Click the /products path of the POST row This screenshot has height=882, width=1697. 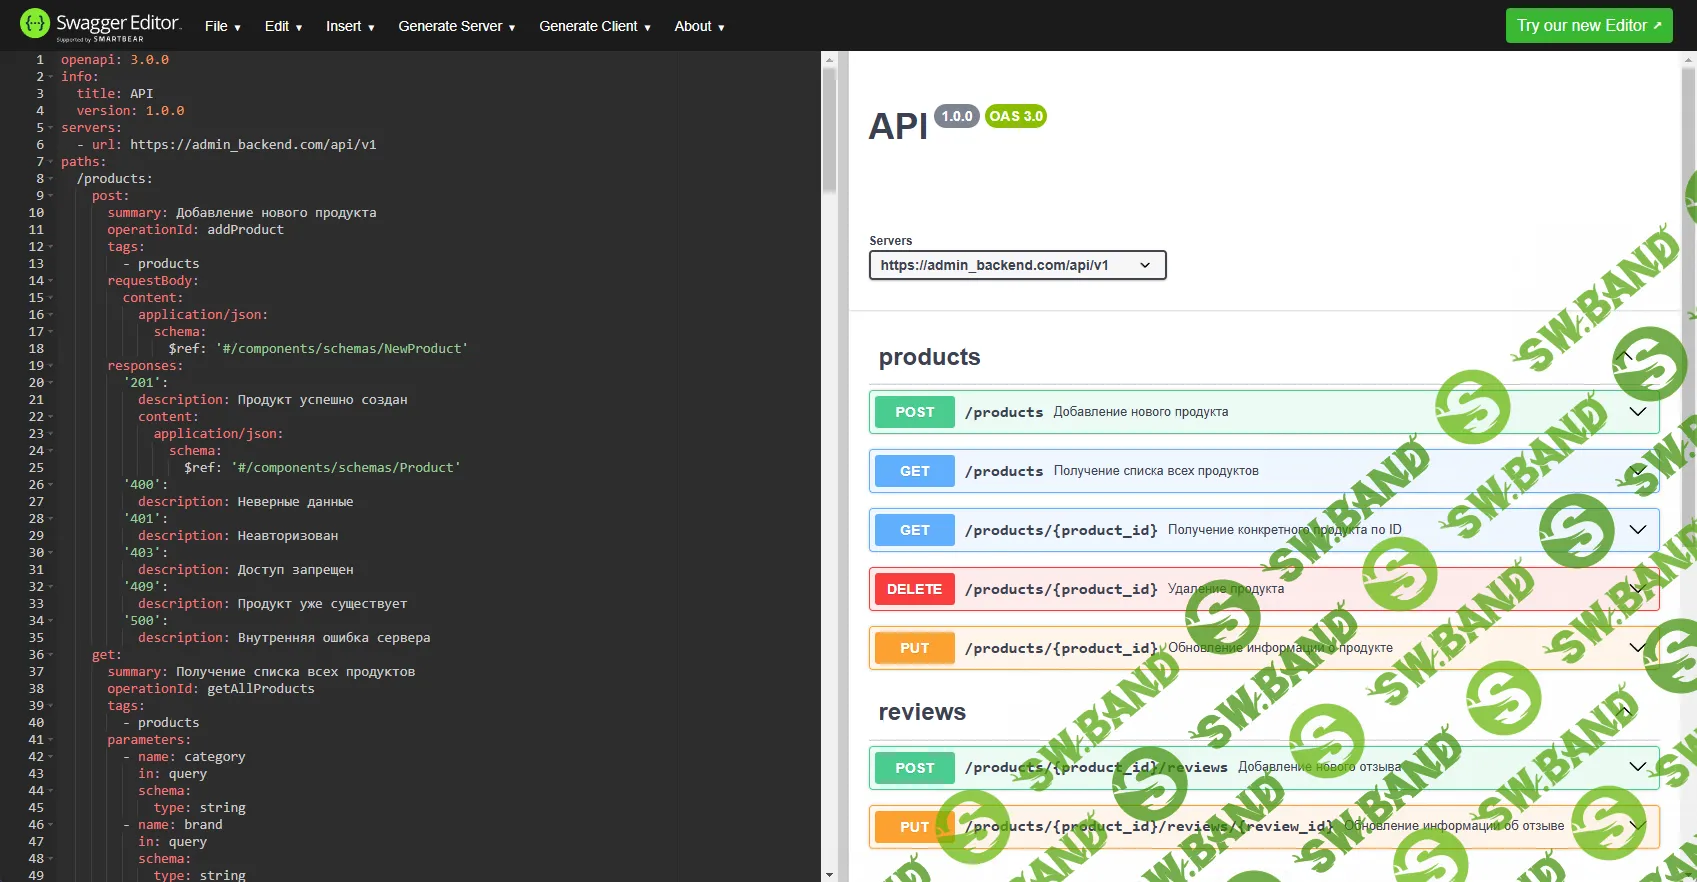coord(1004,412)
